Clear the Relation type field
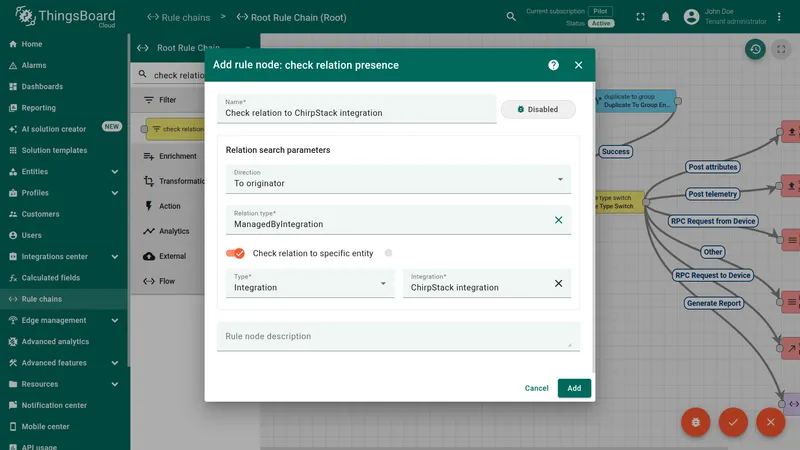 point(558,220)
